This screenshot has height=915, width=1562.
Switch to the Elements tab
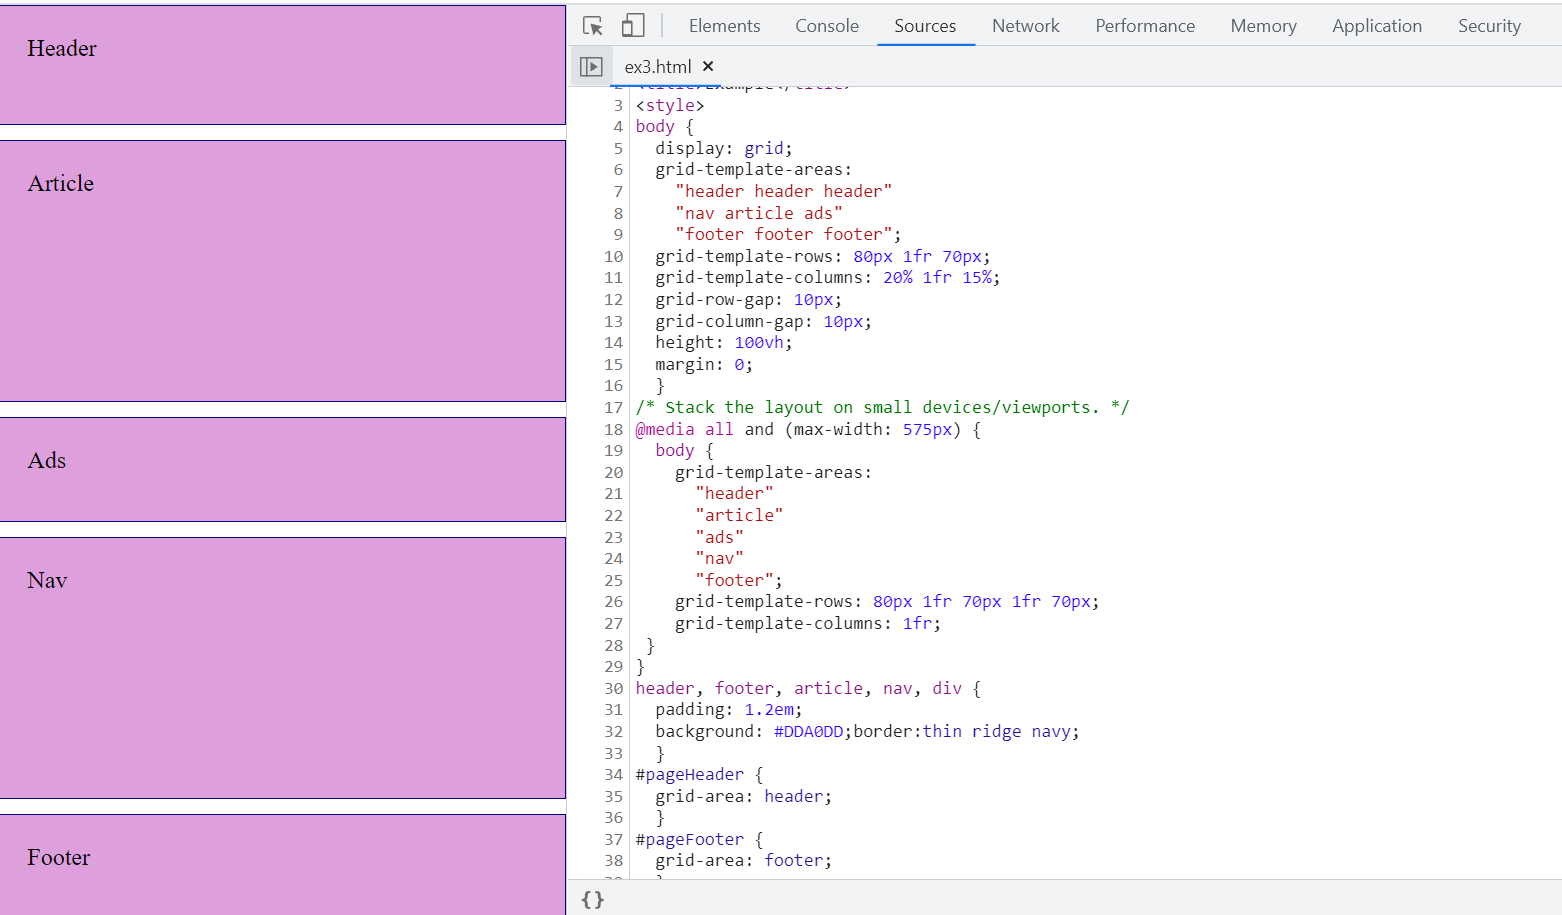(724, 26)
